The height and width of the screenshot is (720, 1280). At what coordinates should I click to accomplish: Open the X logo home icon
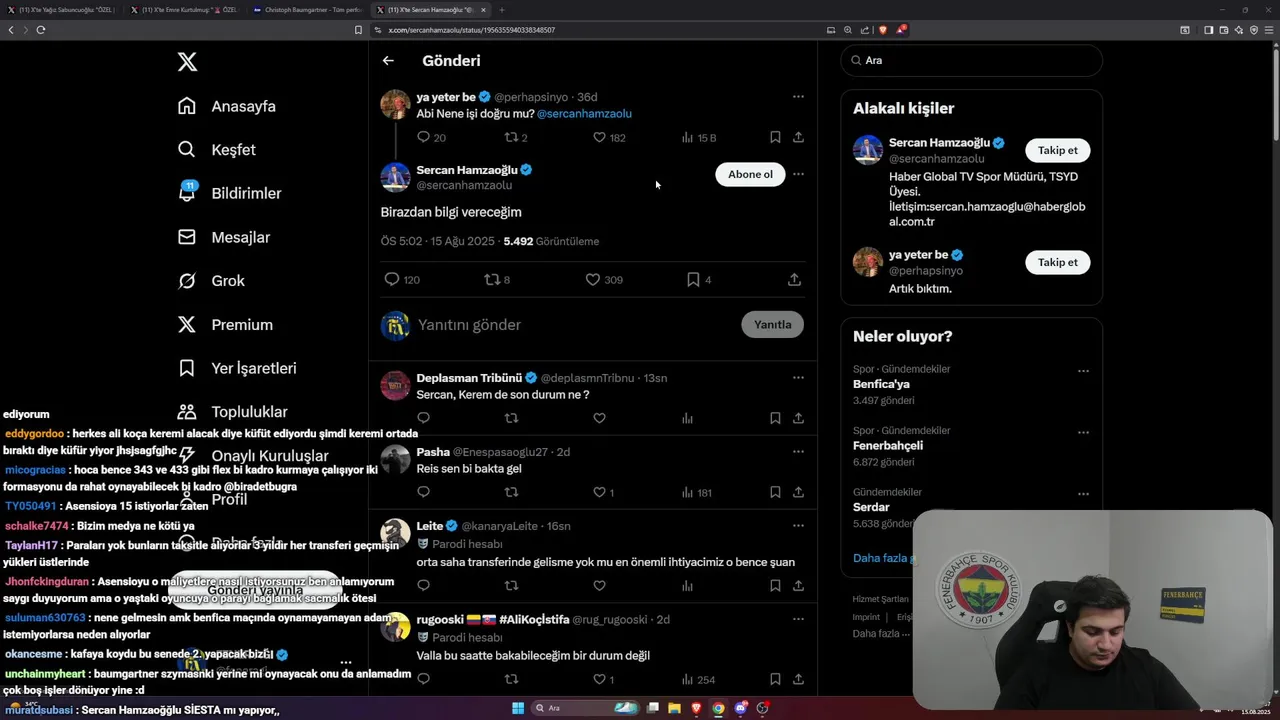point(187,62)
